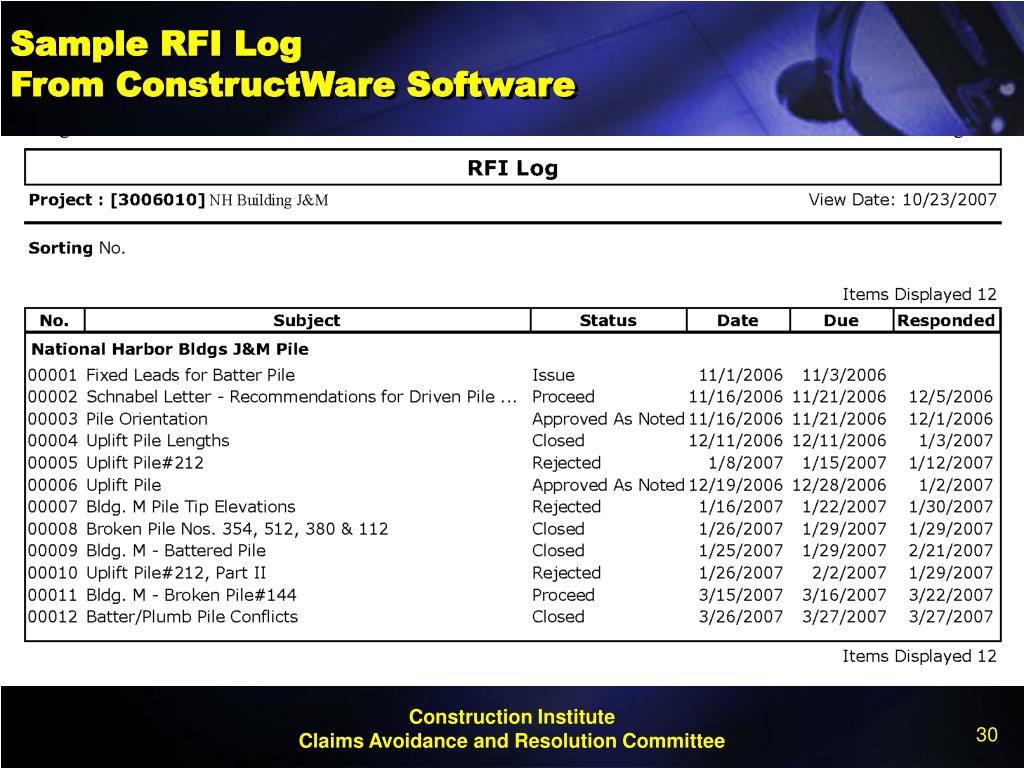Click 'Closed' status of RFI 00004

pos(558,441)
